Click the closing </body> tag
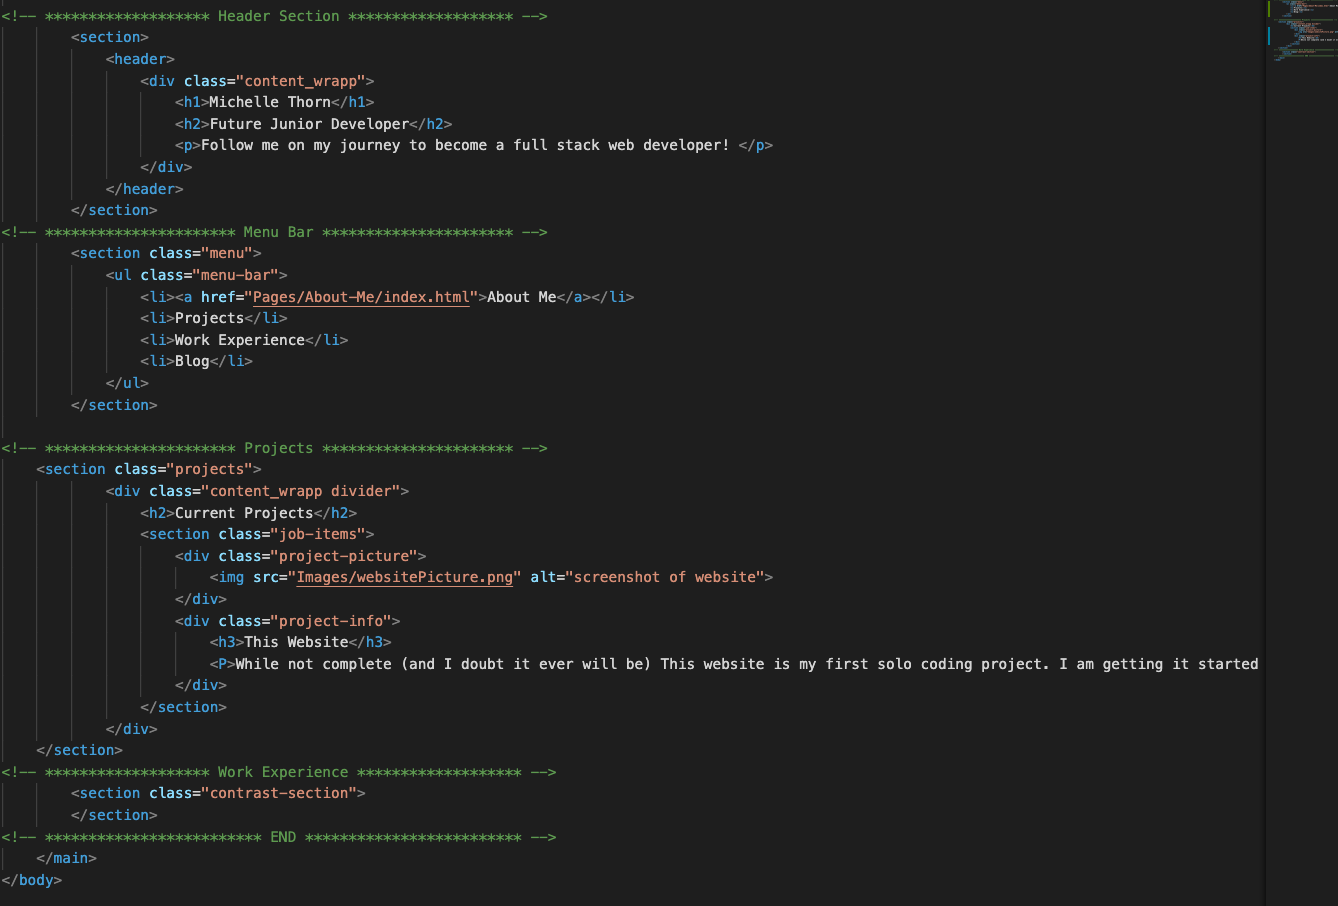Viewport: 1338px width, 906px height. click(32, 880)
